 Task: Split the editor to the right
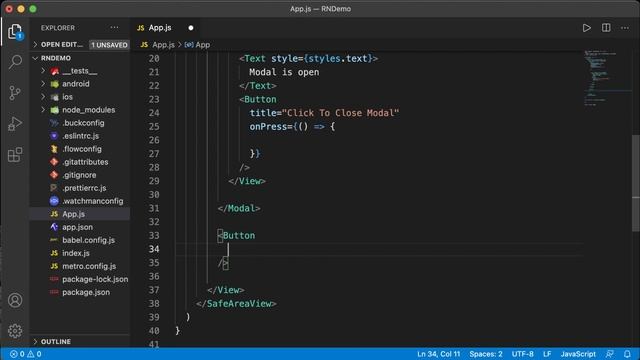(x=606, y=28)
